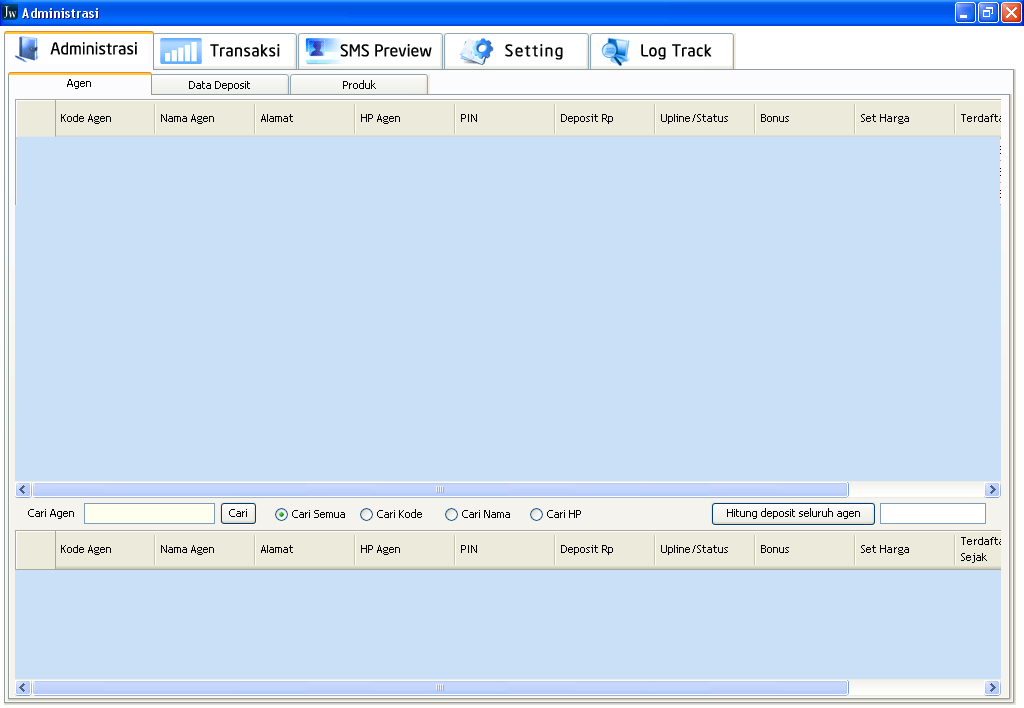Screen dimensions: 1024x708
Task: Click lower table Terdaftar Sejak column header
Action: point(978,549)
